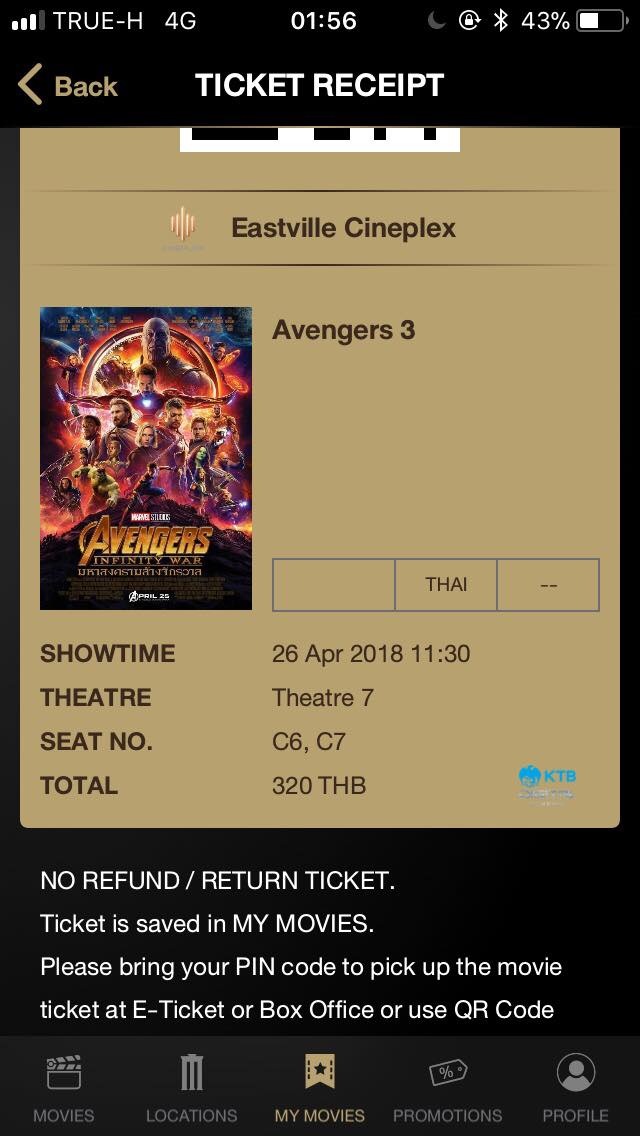Image resolution: width=640 pixels, height=1136 pixels.
Task: Open the Movies clapperboard icon
Action: [64, 1072]
